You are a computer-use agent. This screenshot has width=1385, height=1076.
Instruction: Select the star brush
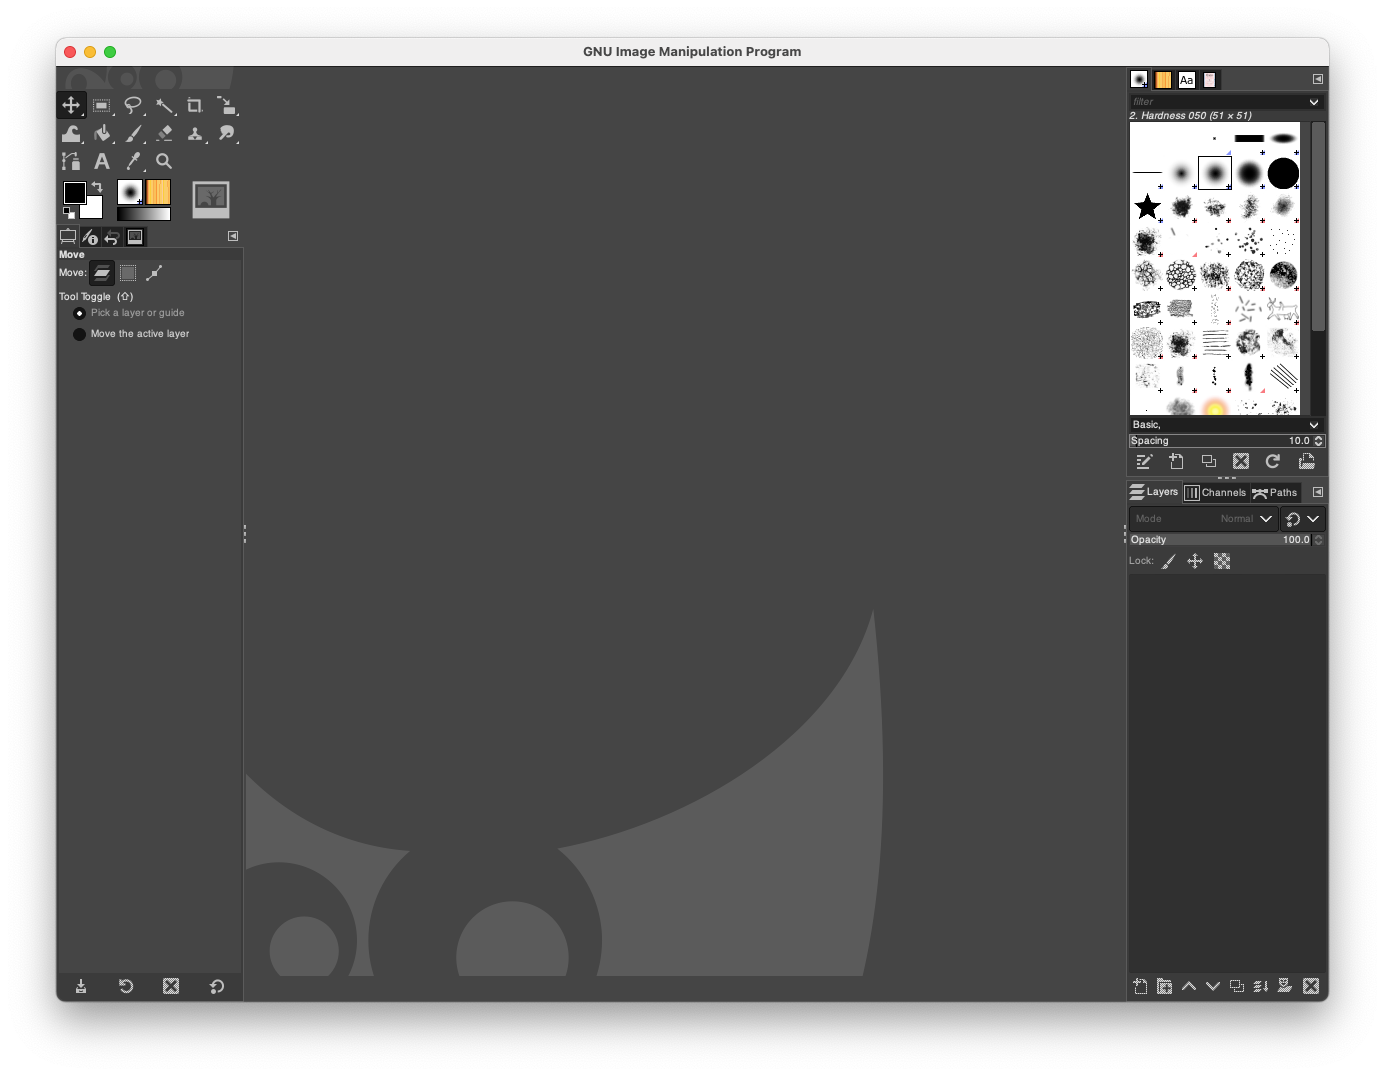1147,207
